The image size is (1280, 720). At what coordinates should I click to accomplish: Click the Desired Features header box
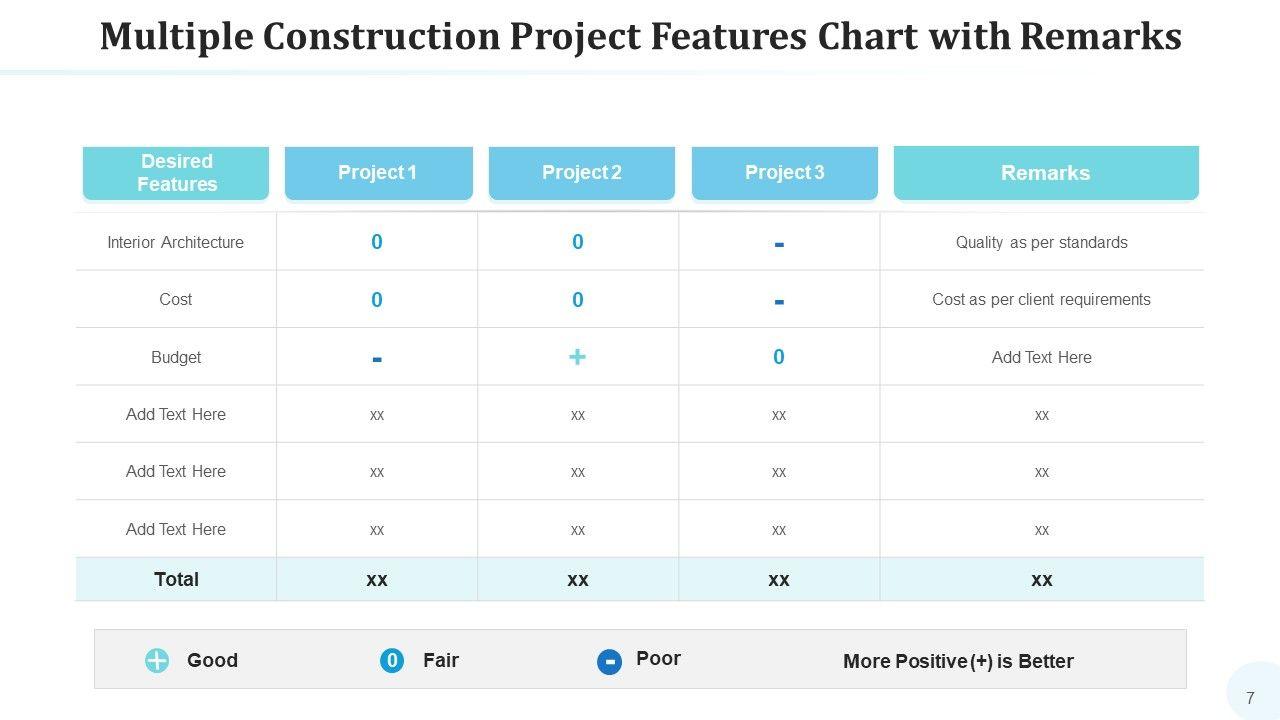click(x=176, y=173)
